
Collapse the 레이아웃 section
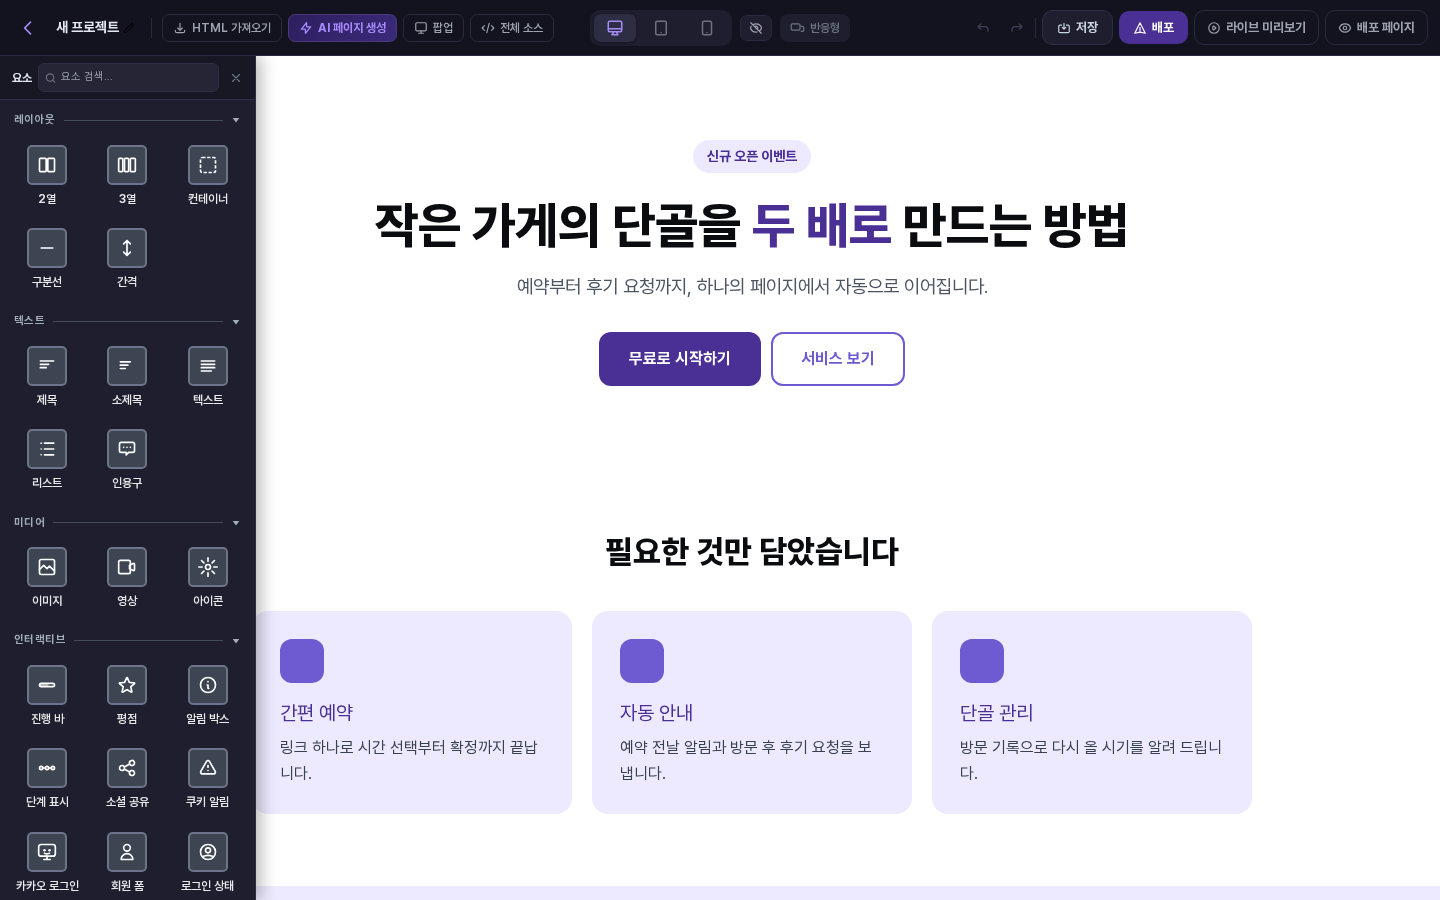point(236,120)
